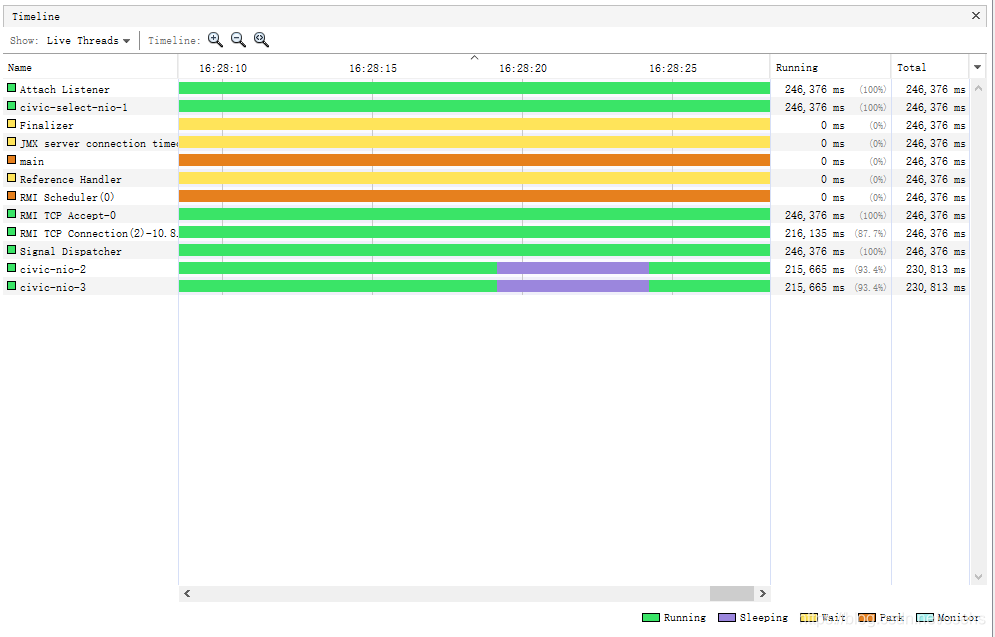The width and height of the screenshot is (995, 637).
Task: Select the Attach Listener thread
Action: click(64, 89)
